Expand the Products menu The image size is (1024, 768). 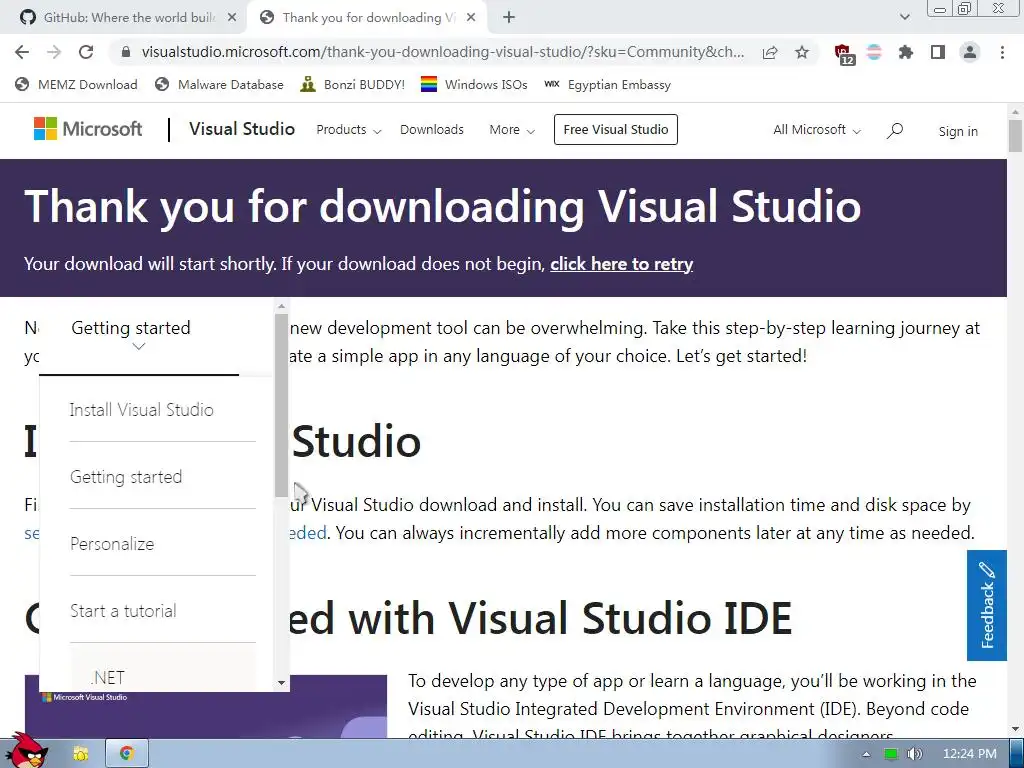(x=348, y=129)
